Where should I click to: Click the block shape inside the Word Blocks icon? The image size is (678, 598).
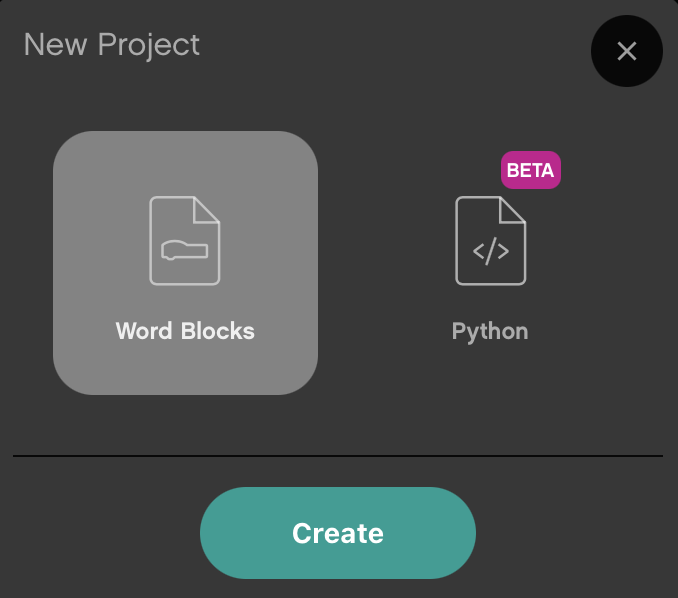(x=179, y=250)
